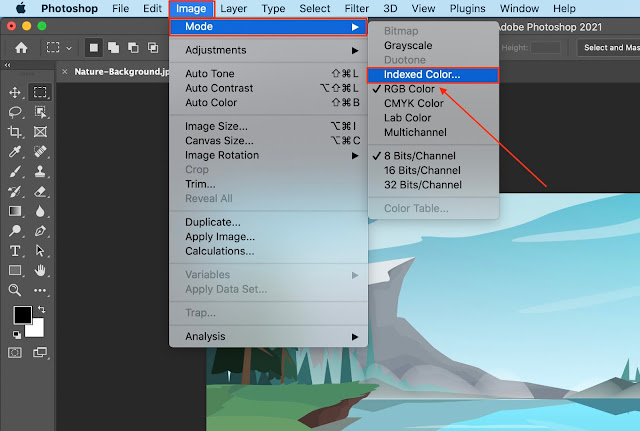The width and height of the screenshot is (640, 431).
Task: Choose Subtract from Selection mode
Action: coord(133,48)
